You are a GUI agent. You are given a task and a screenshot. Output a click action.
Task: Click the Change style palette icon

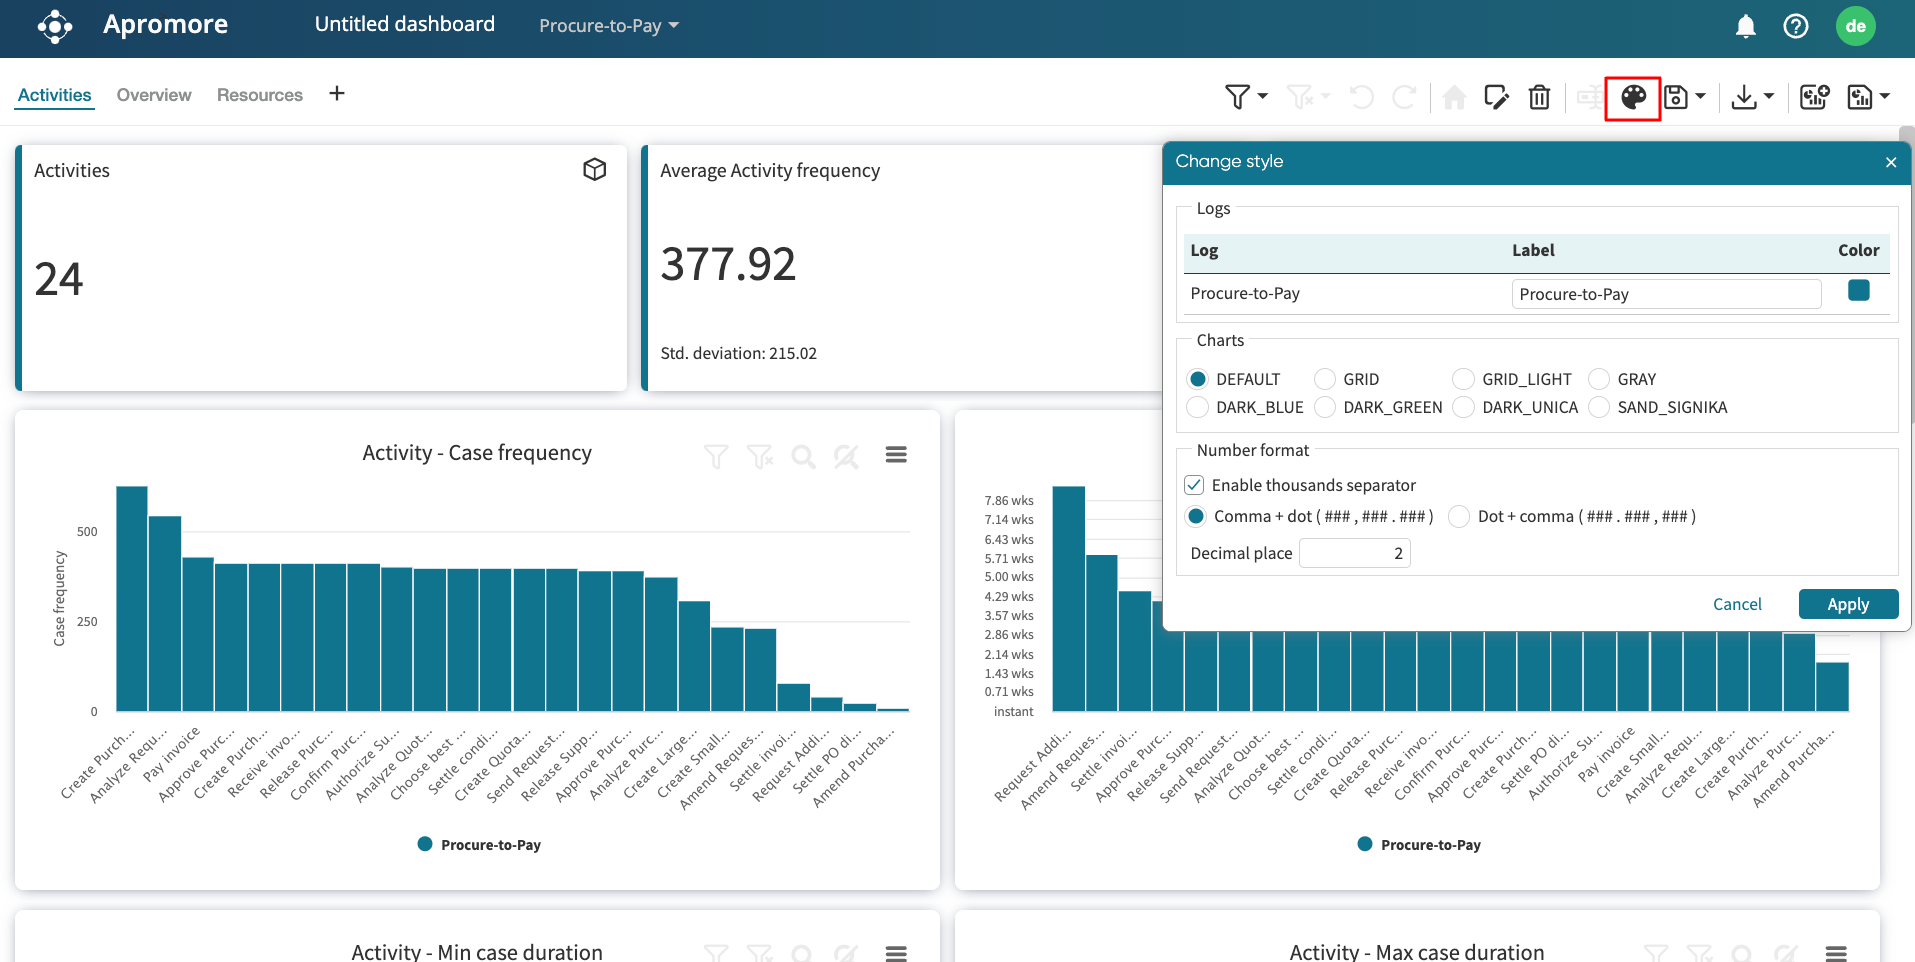(1632, 97)
